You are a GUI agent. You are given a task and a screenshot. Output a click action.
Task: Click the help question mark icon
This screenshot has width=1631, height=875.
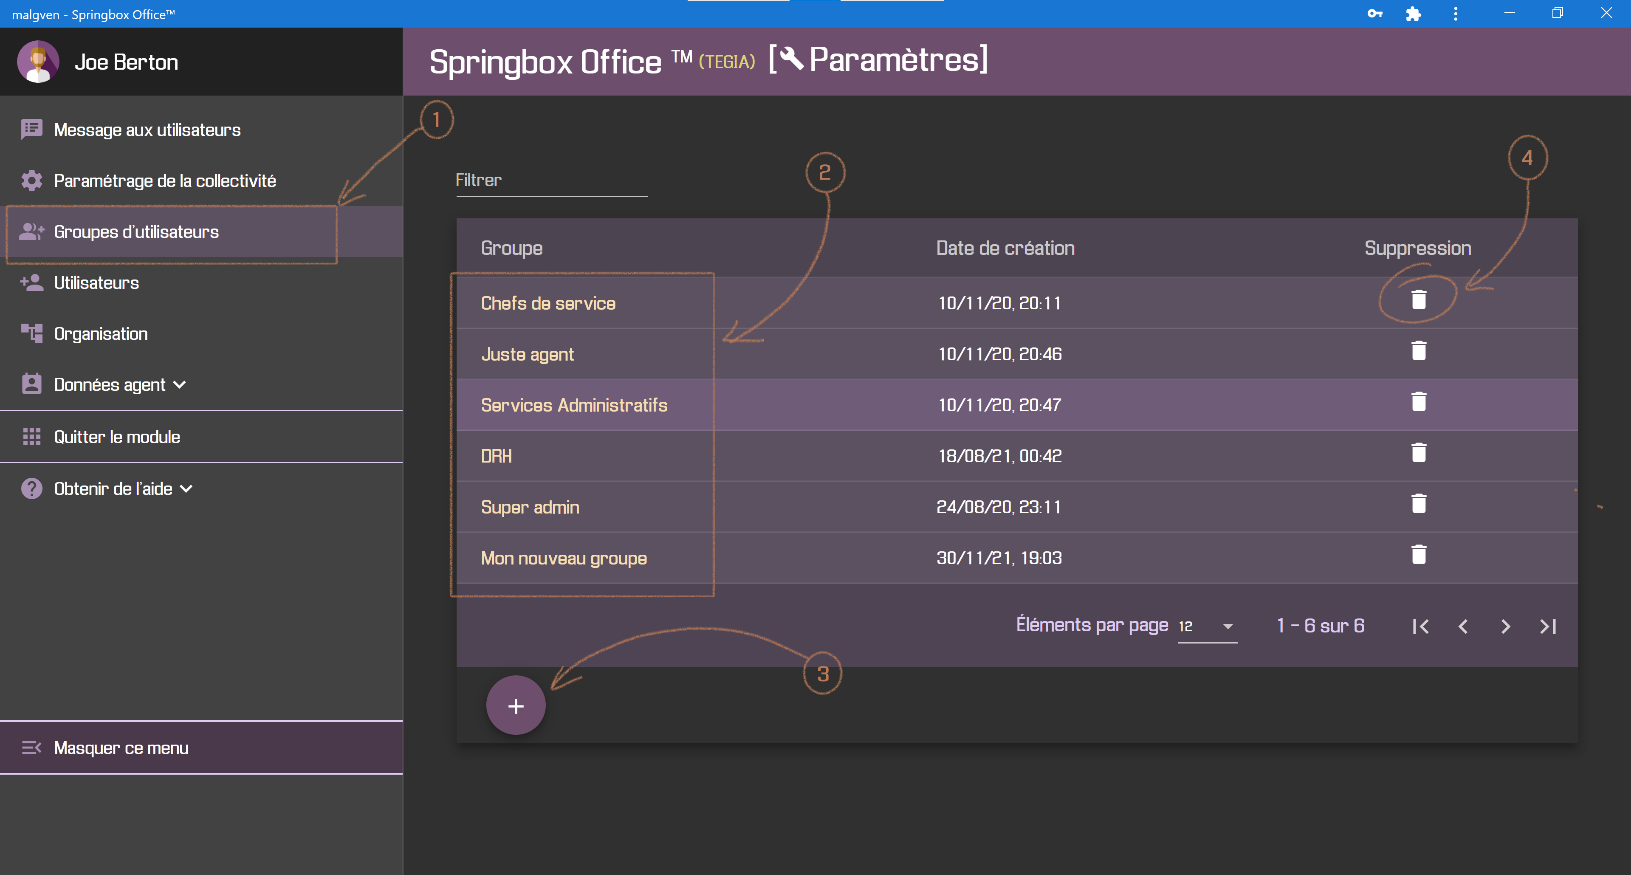(32, 489)
